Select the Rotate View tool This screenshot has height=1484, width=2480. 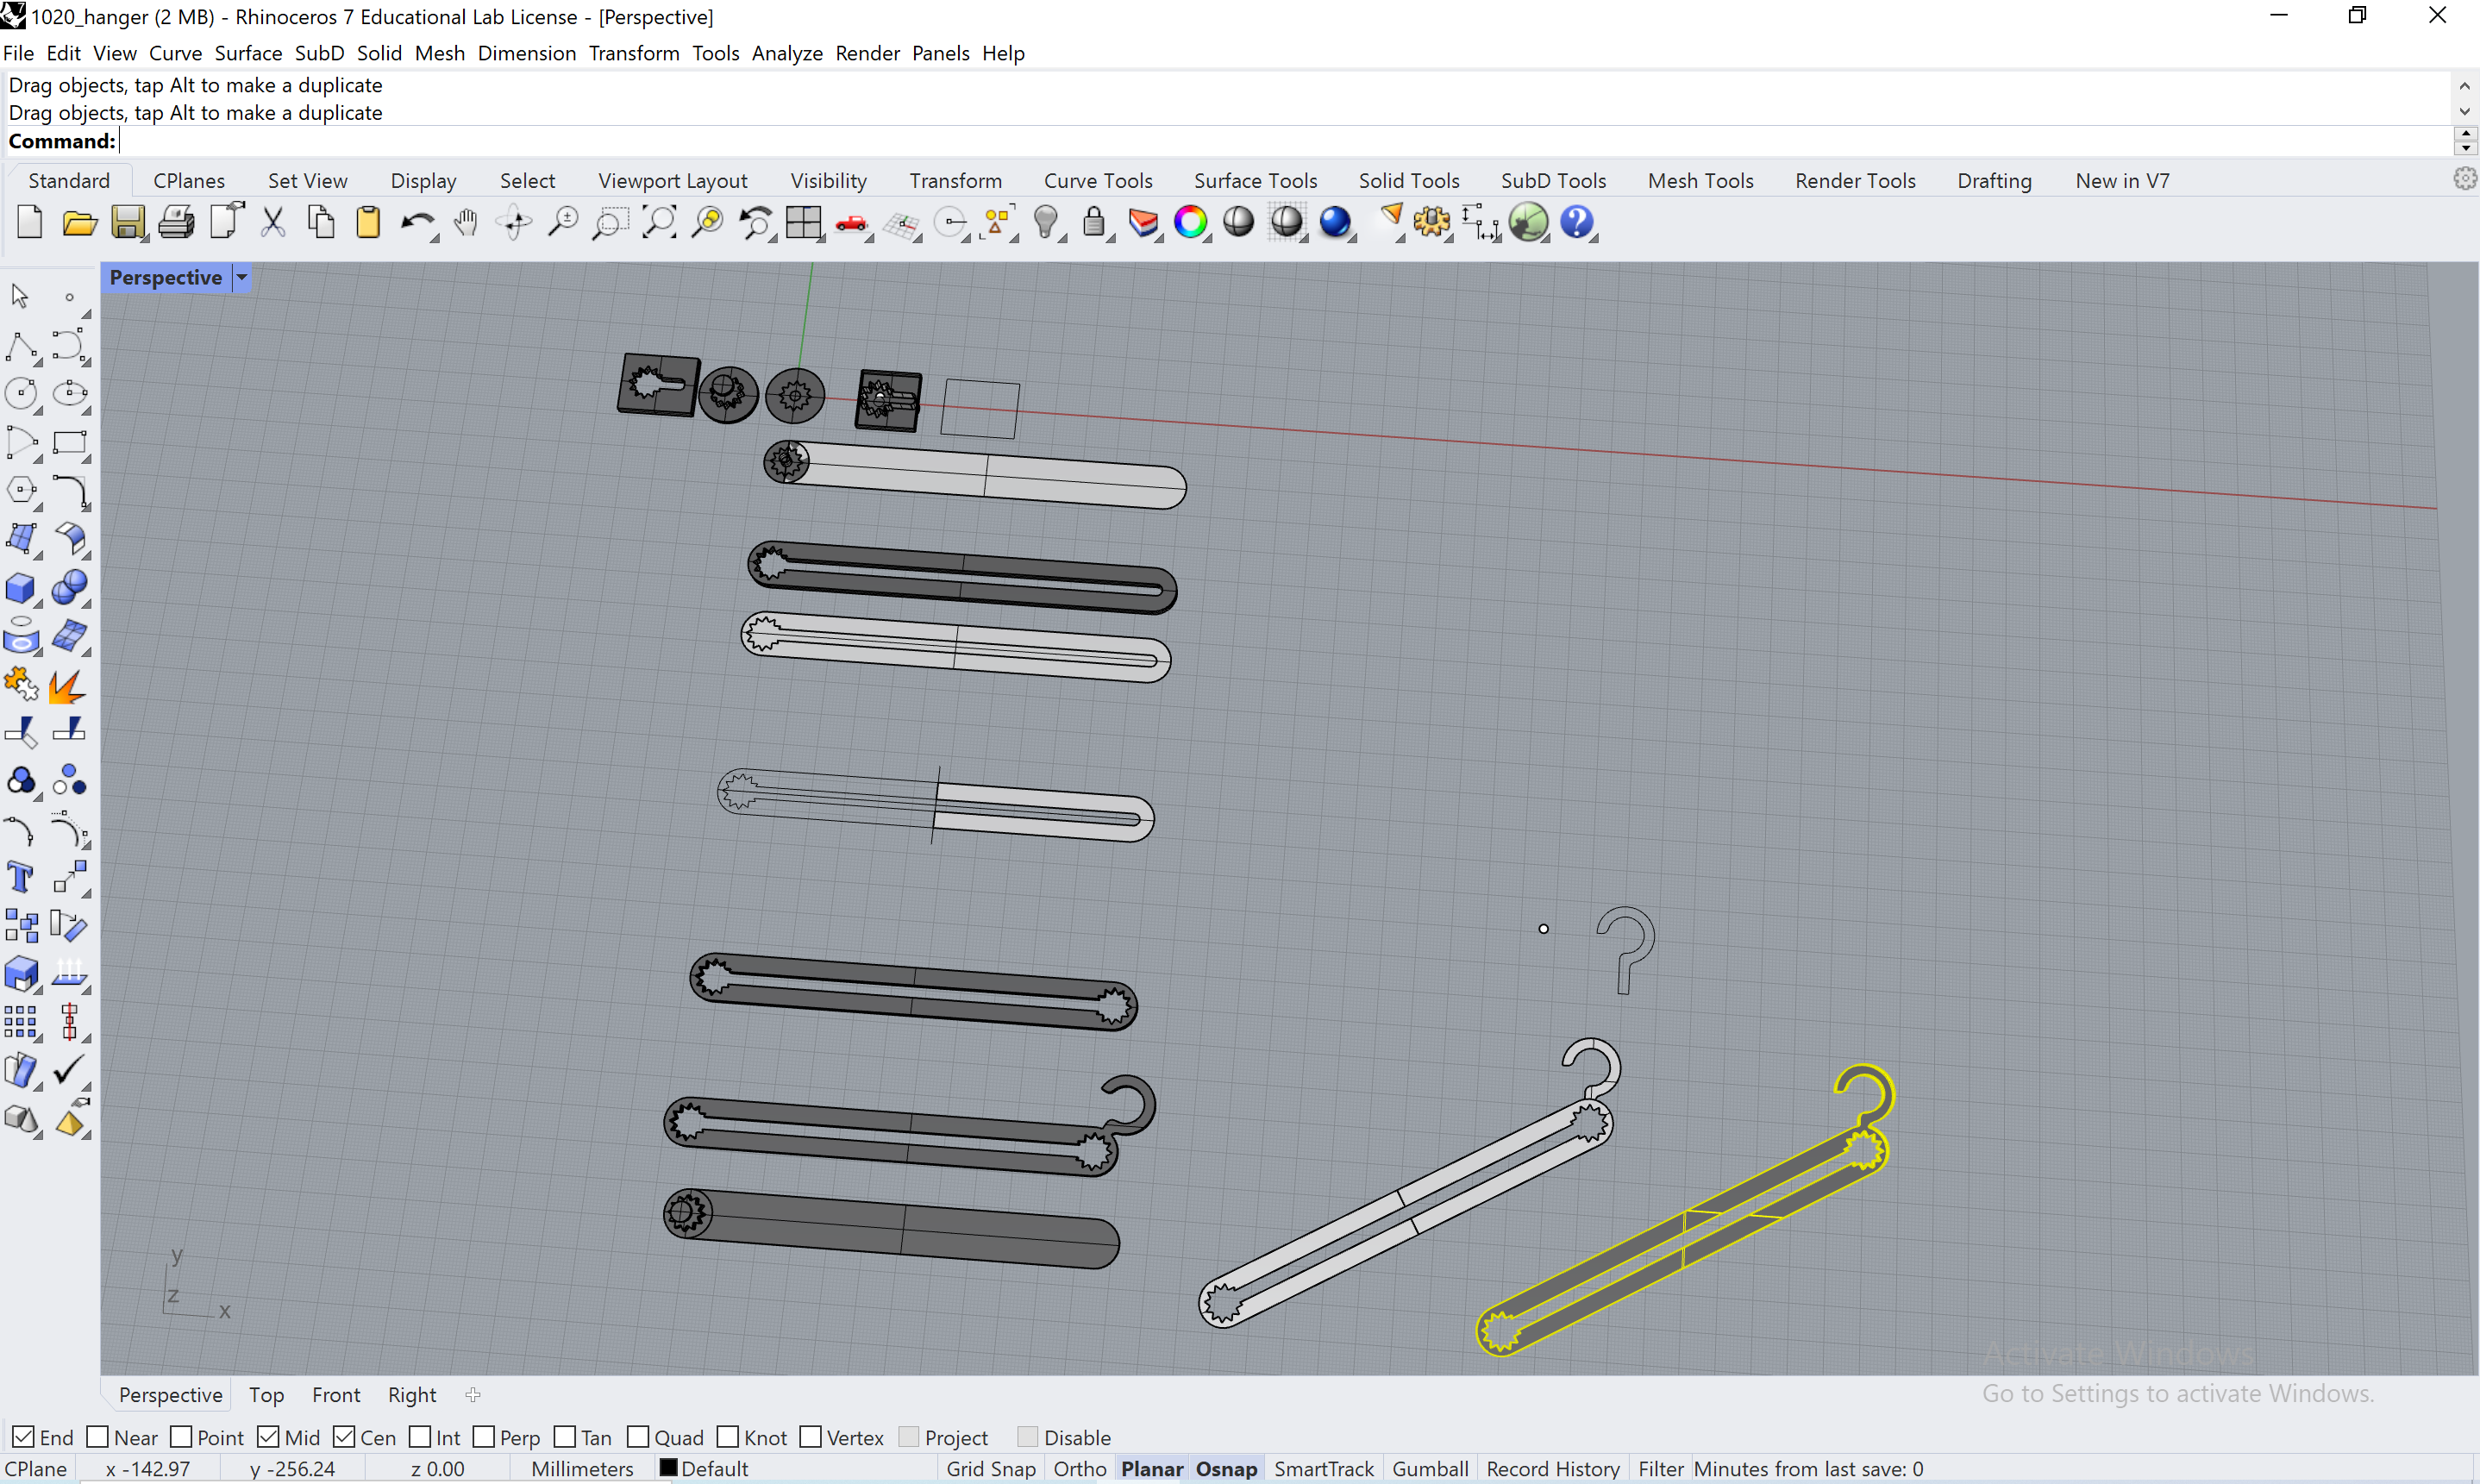click(514, 222)
